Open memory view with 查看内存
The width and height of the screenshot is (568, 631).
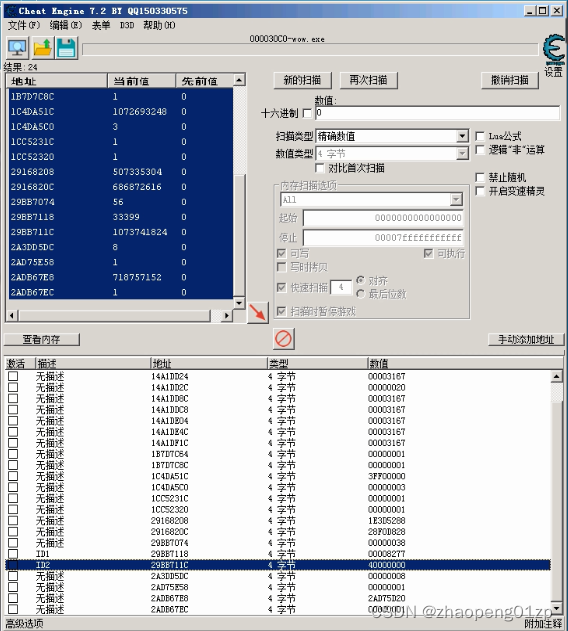coord(42,339)
